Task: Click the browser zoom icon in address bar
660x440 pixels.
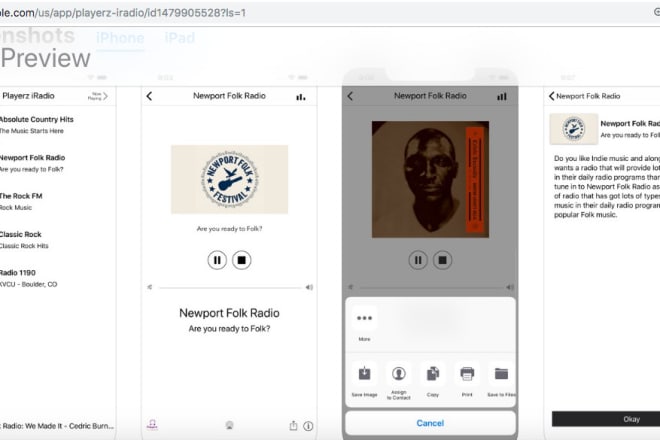Action: [x=657, y=12]
